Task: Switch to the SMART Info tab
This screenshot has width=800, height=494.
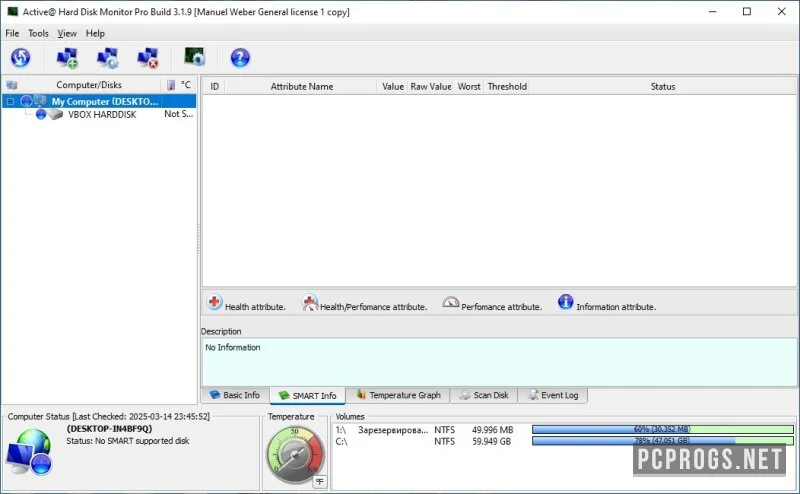Action: pyautogui.click(x=308, y=396)
